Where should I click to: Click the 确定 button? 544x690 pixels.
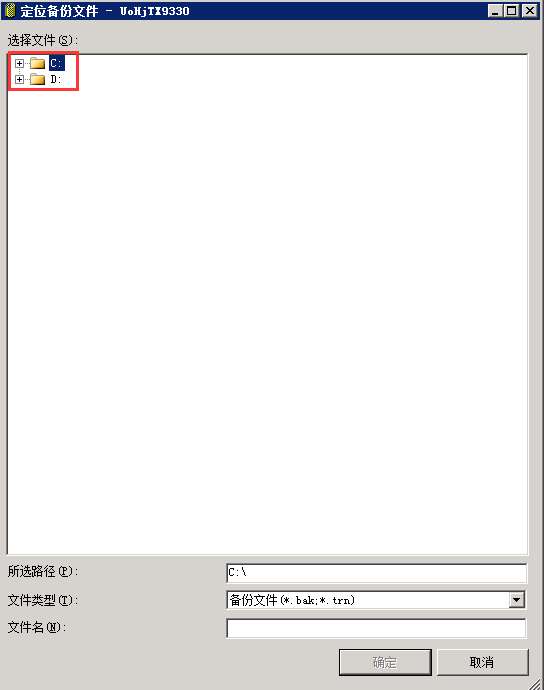[385, 662]
